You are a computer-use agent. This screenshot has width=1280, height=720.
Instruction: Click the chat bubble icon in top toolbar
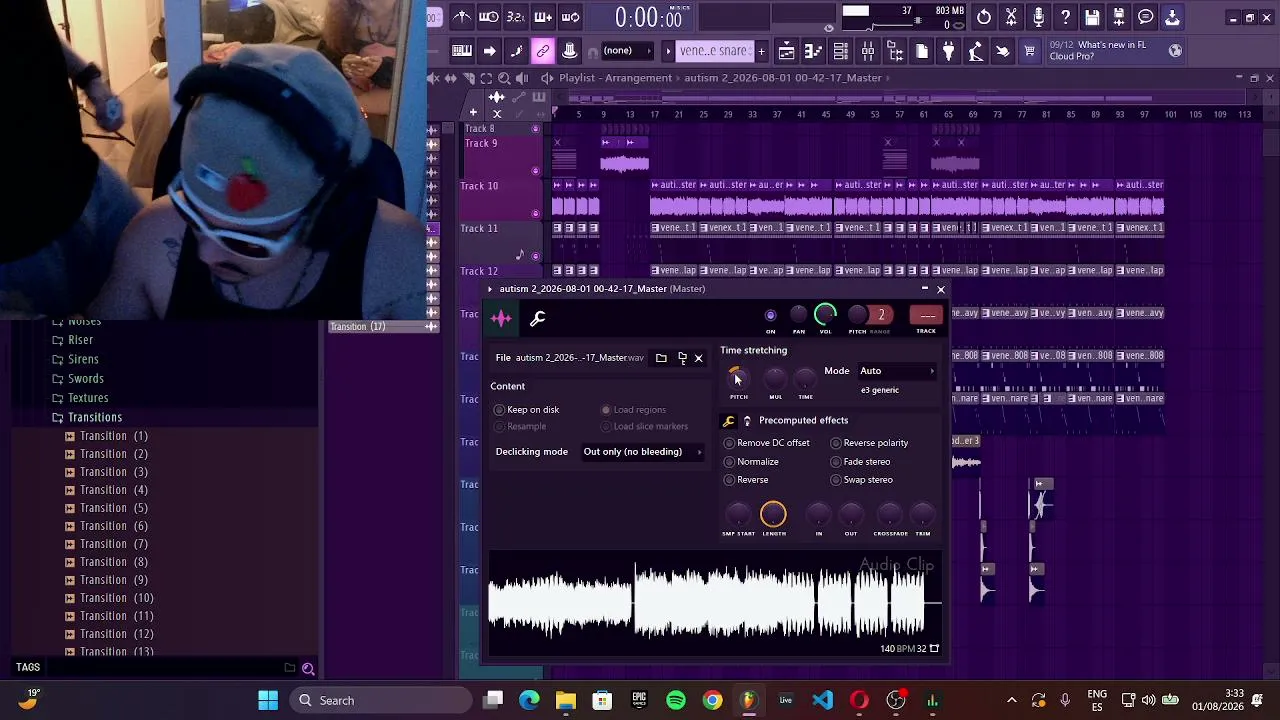tap(1146, 17)
